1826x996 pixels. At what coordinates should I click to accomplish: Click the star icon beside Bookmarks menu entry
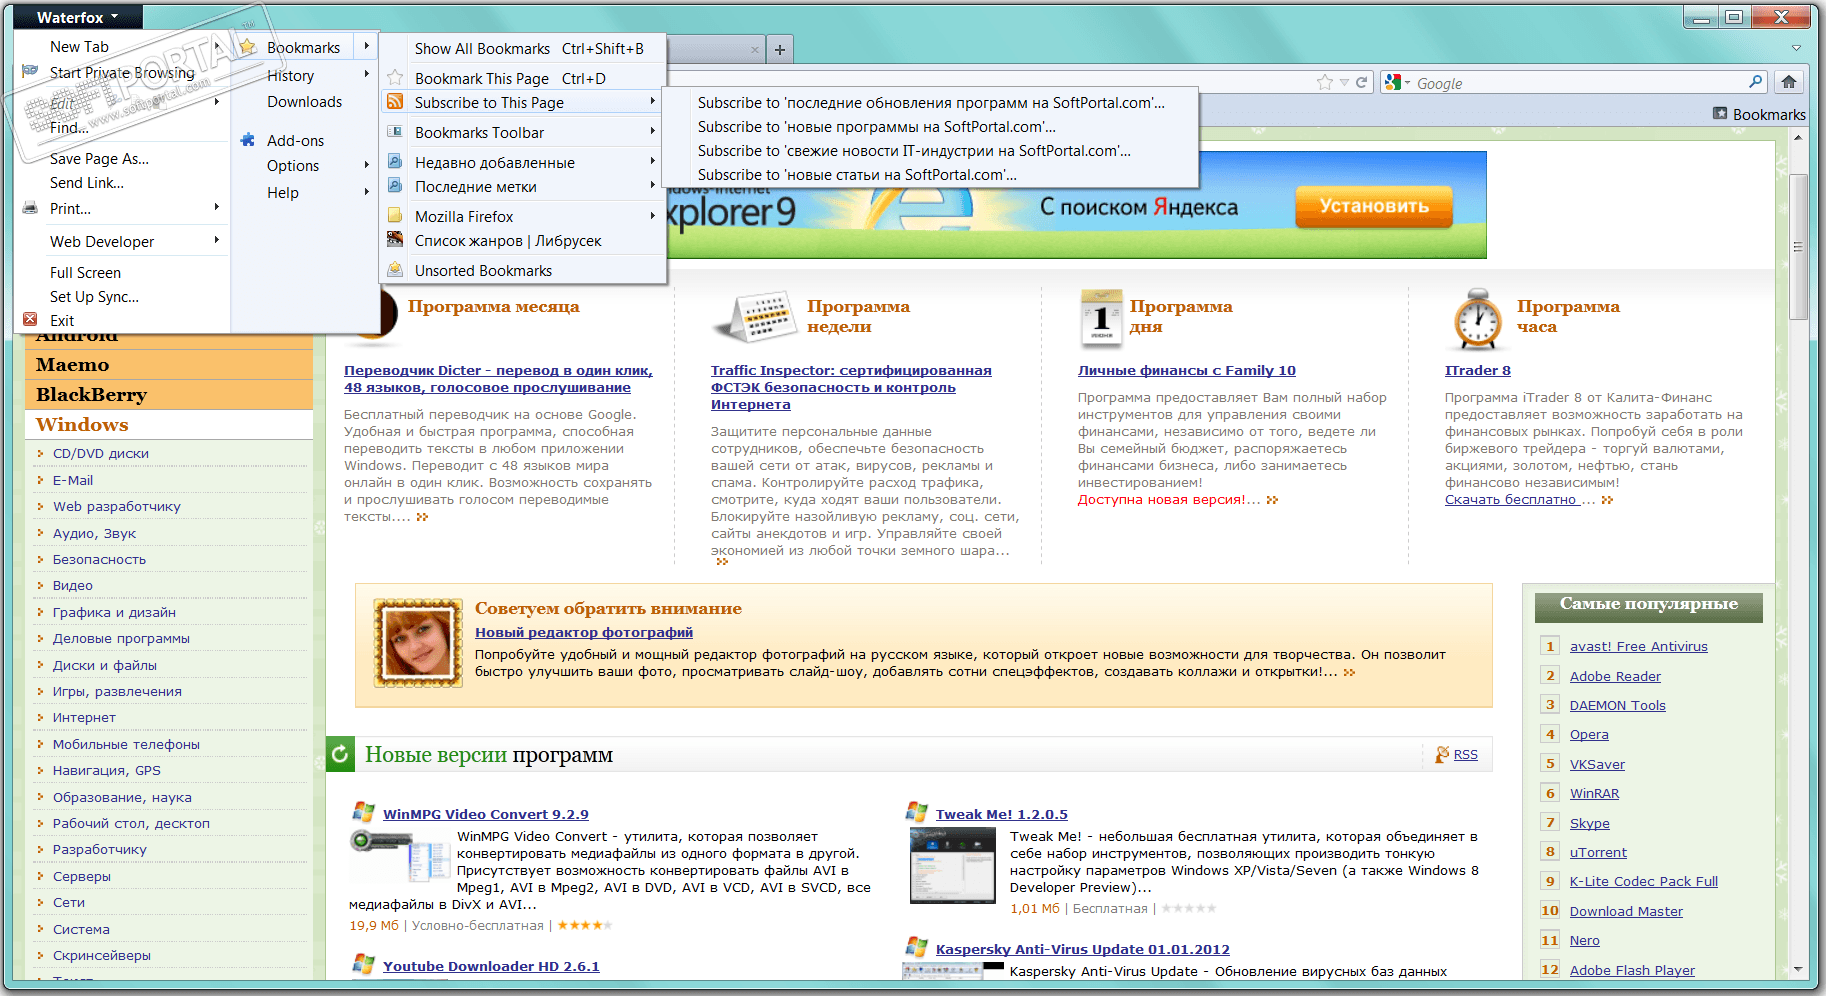coord(248,47)
